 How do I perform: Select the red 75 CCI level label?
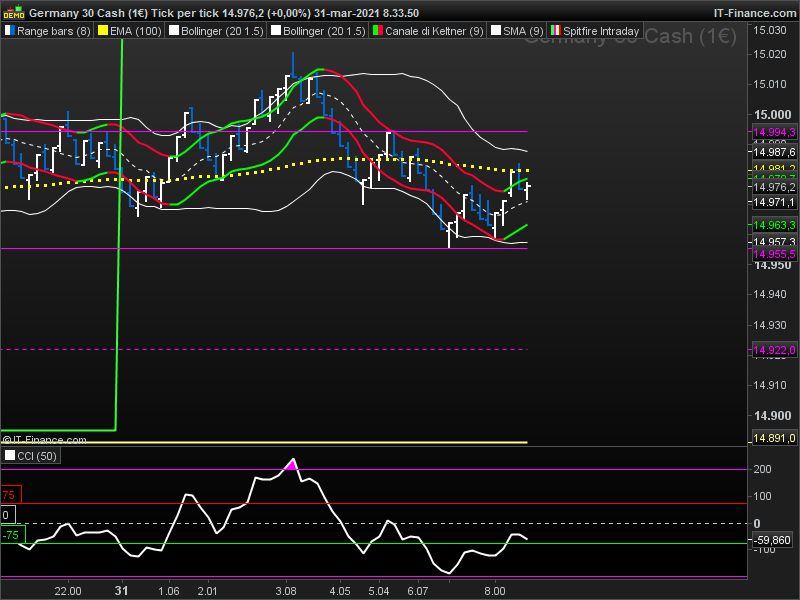point(9,495)
